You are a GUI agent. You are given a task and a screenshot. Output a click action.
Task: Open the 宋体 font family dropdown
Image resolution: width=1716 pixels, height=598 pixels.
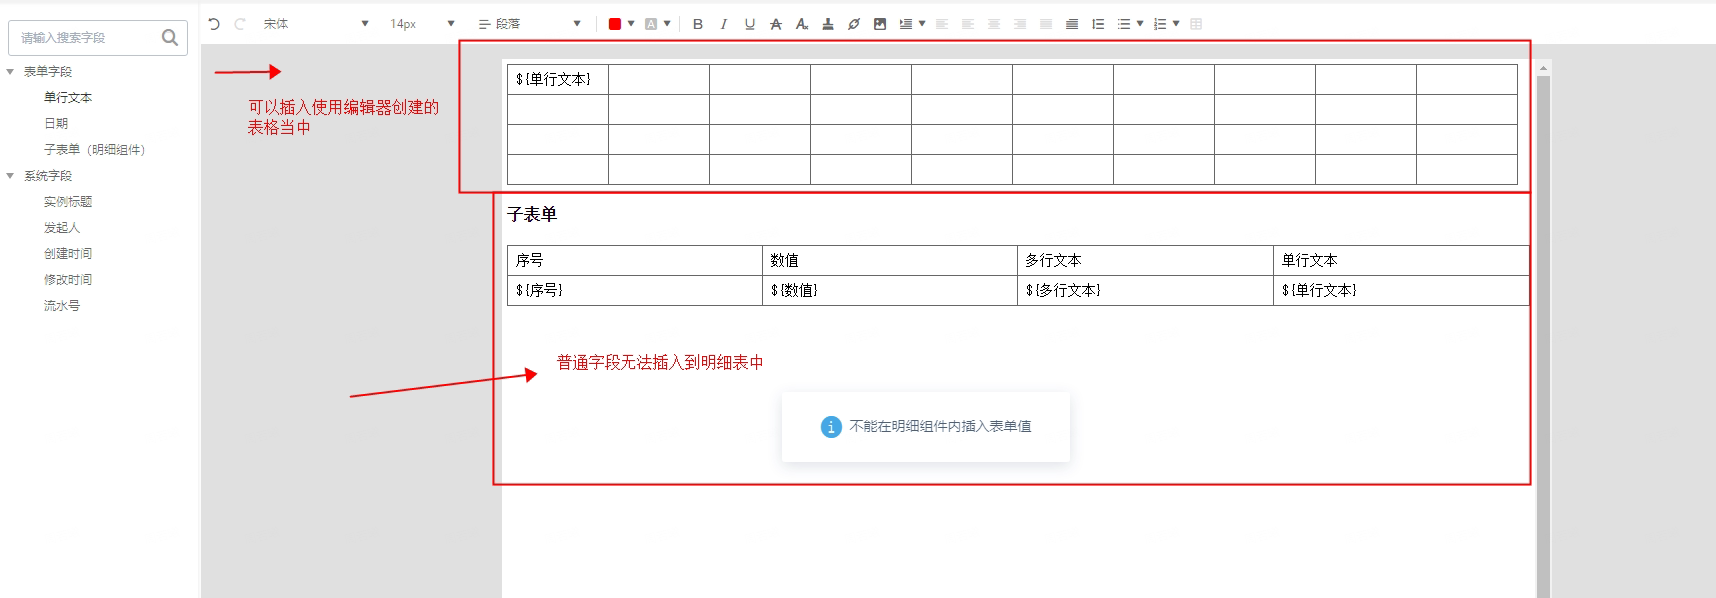[x=316, y=24]
